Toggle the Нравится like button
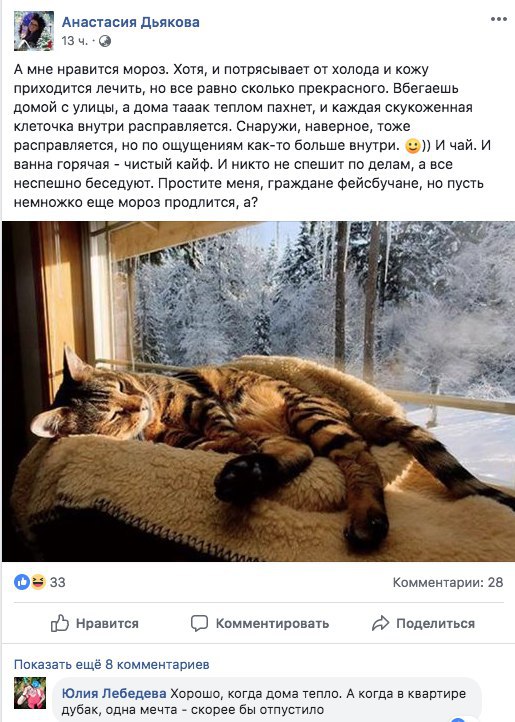Viewport: 515px width, 722px height. (x=94, y=623)
